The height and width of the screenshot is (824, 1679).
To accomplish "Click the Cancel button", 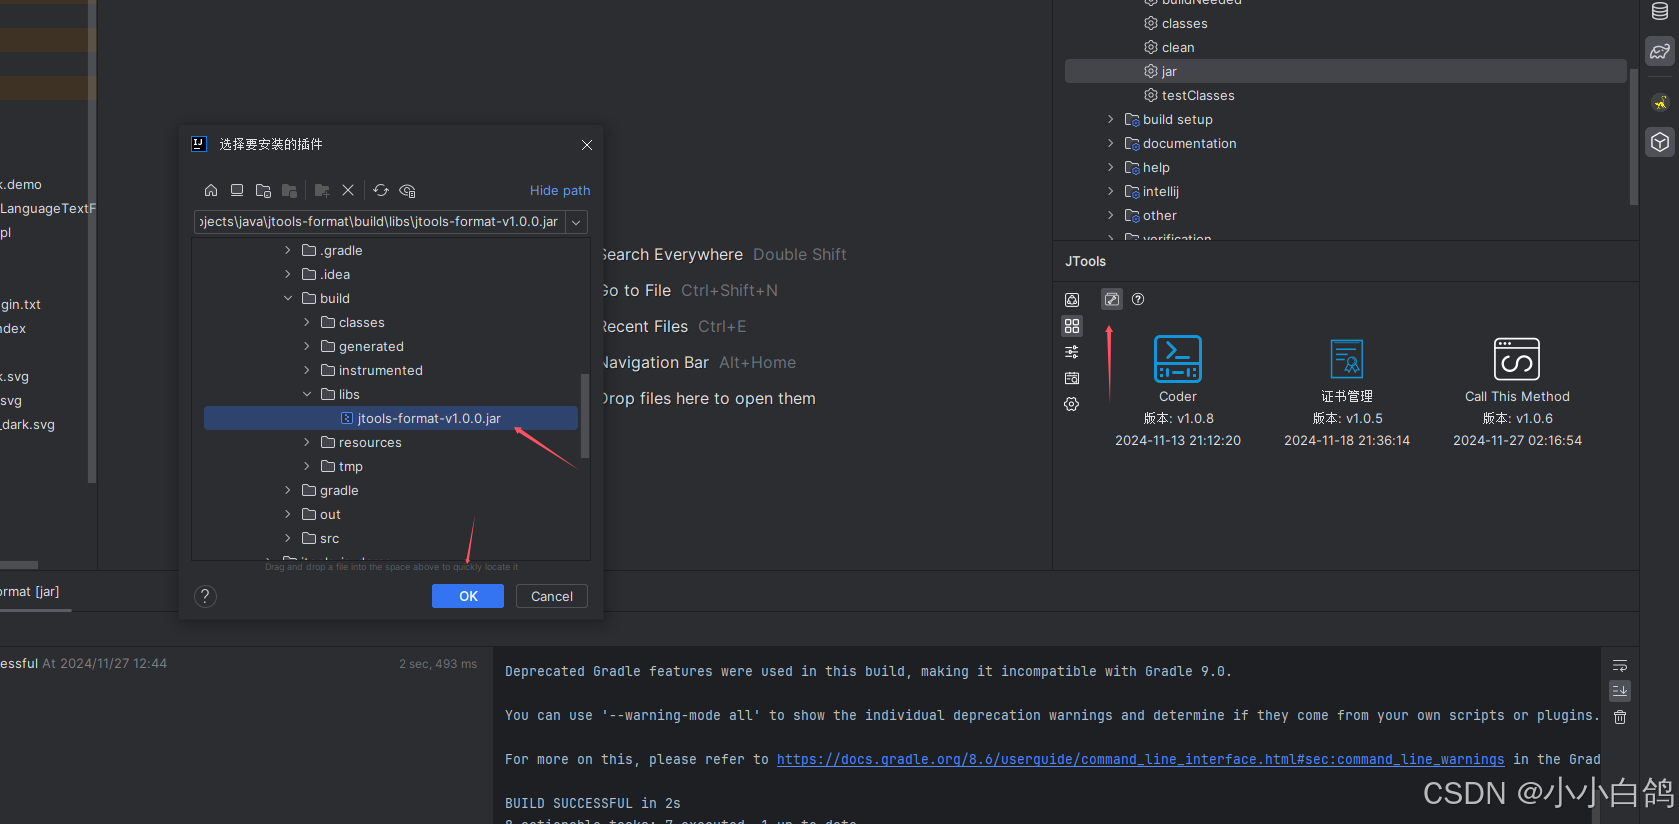I will click(x=552, y=596).
